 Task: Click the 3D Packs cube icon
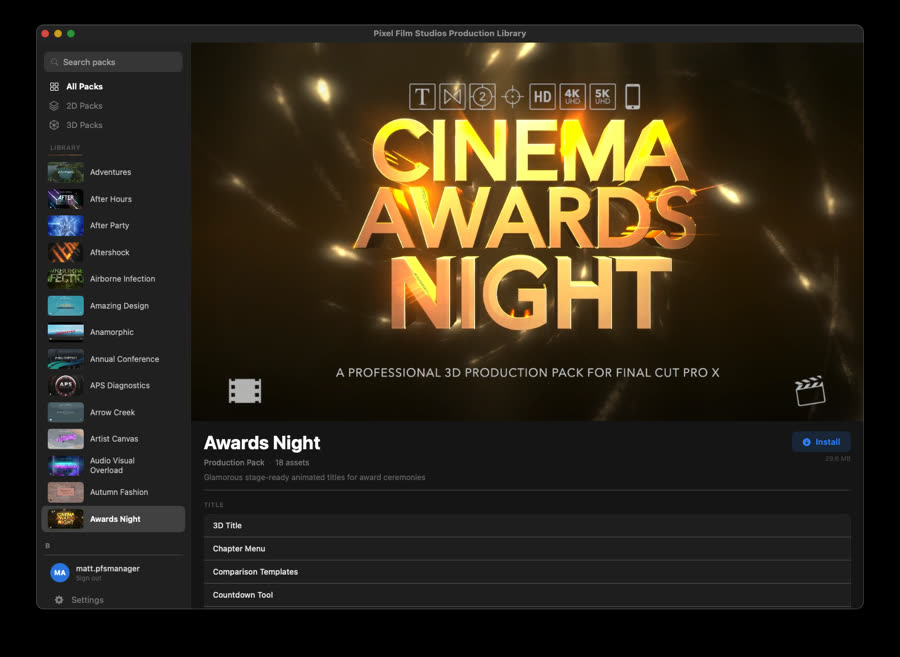point(55,125)
